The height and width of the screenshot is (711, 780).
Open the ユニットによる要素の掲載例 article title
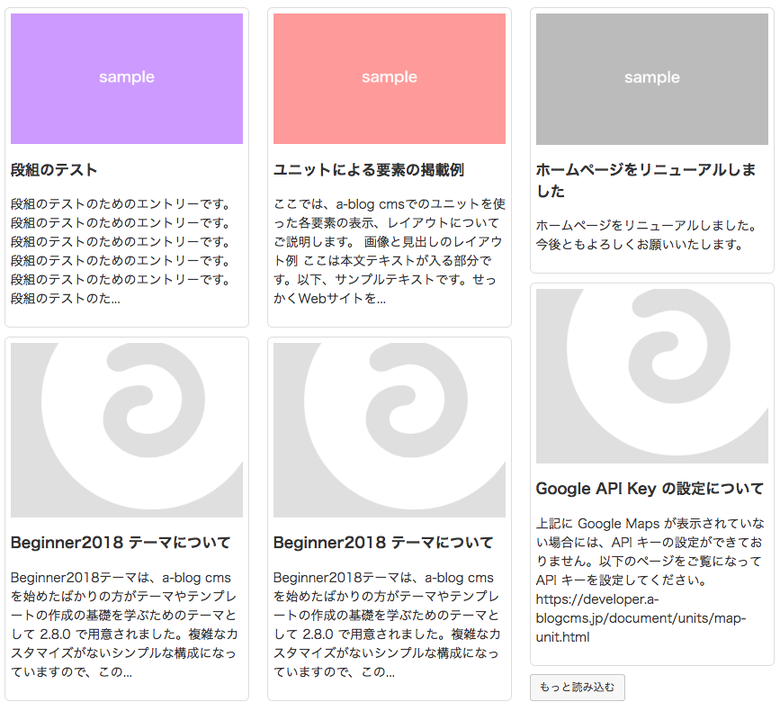coord(368,170)
